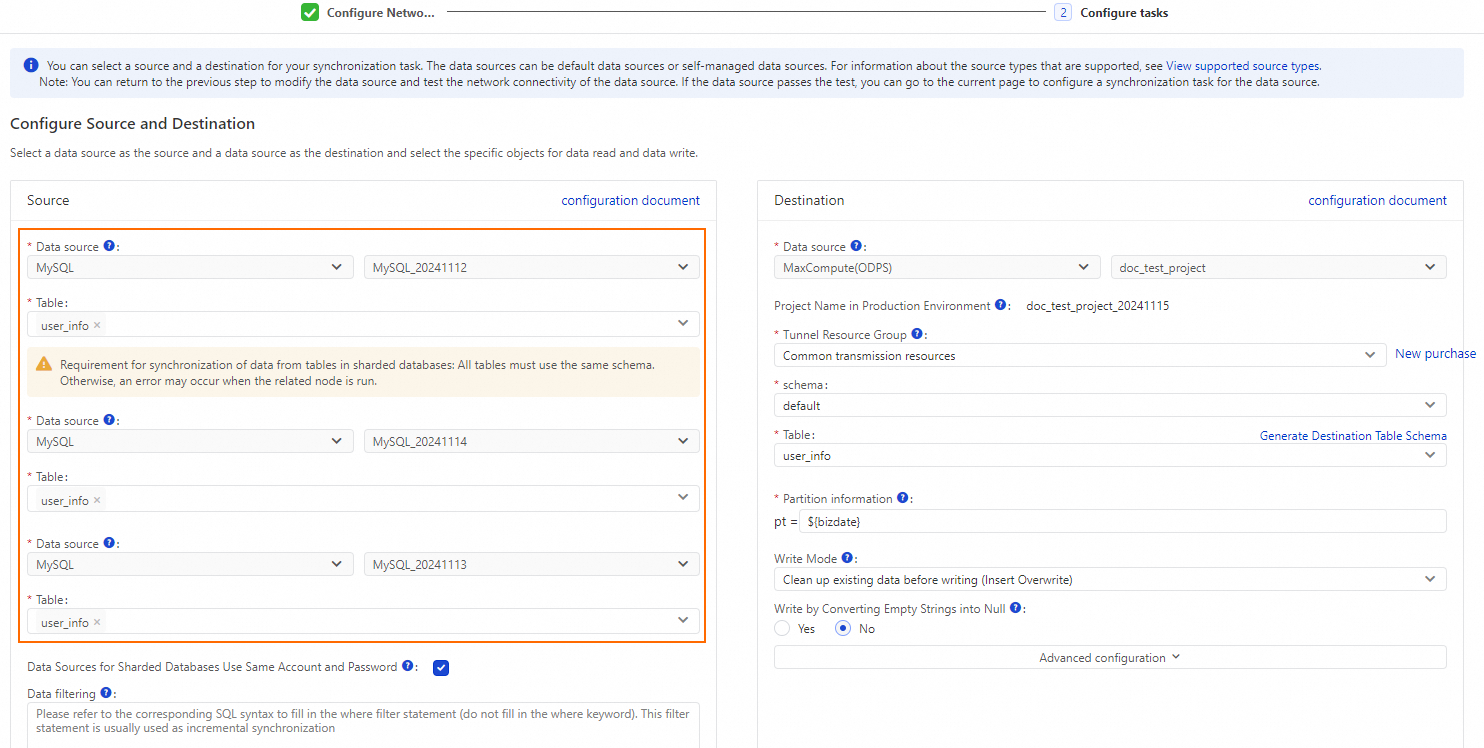This screenshot has width=1484, height=748.
Task: Remove user_info tag under MySQL_20241112
Action: (97, 325)
